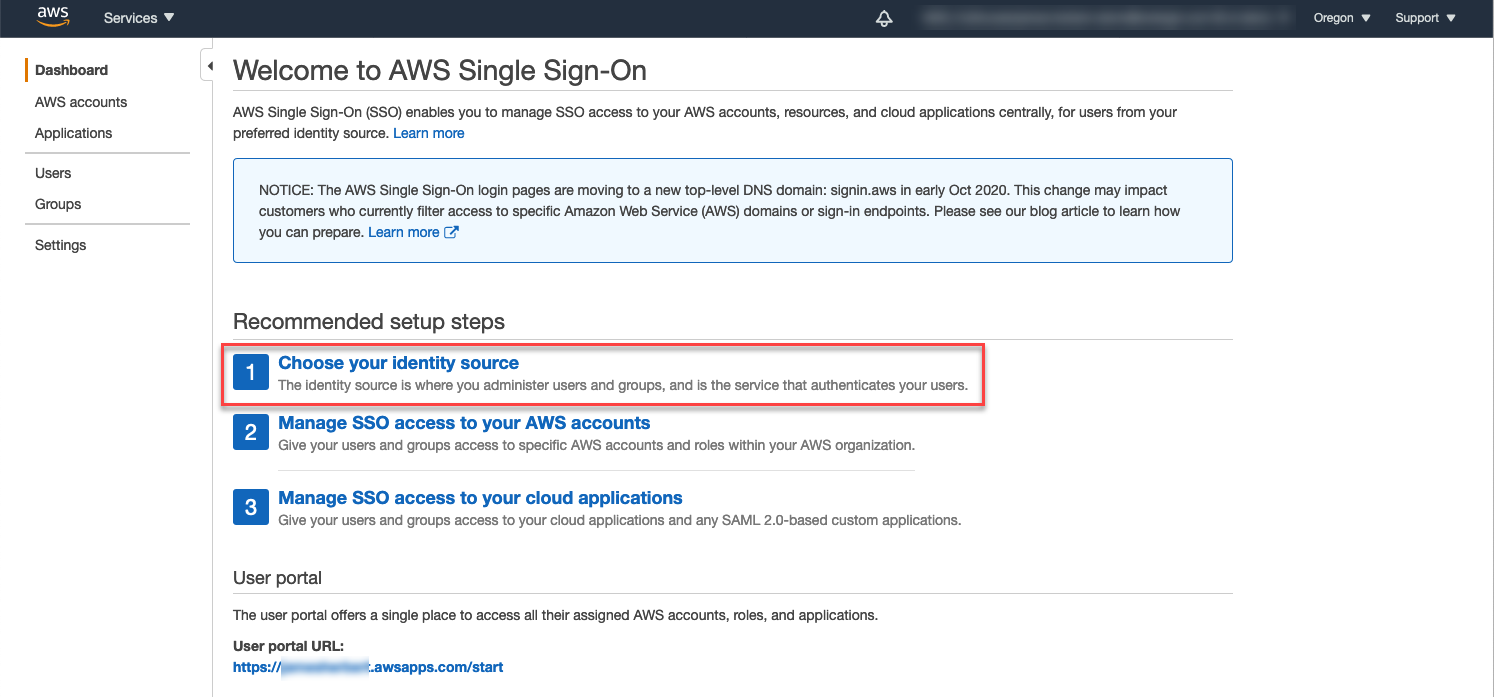Open Manage SSO access to your AWS accounts

pyautogui.click(x=464, y=422)
